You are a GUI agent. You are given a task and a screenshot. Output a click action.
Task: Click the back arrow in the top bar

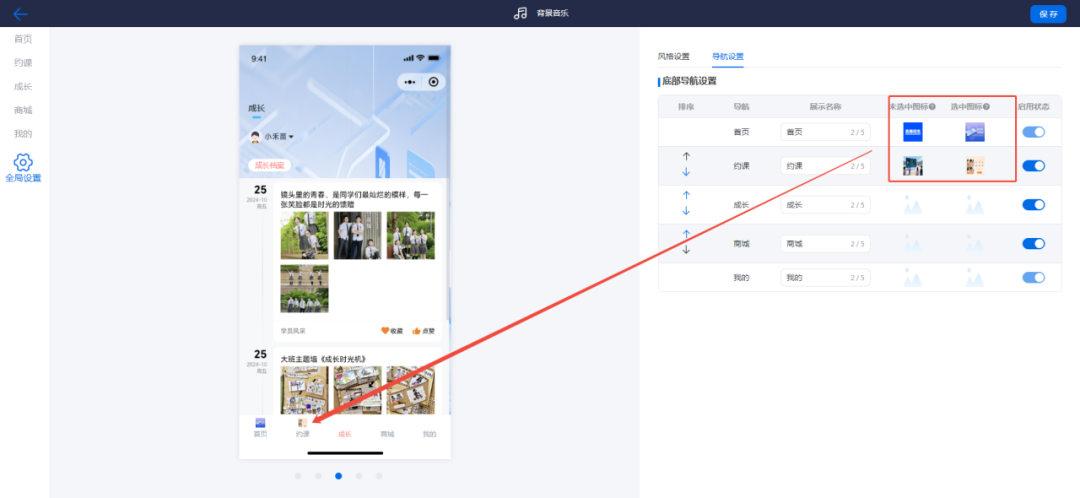pyautogui.click(x=20, y=14)
